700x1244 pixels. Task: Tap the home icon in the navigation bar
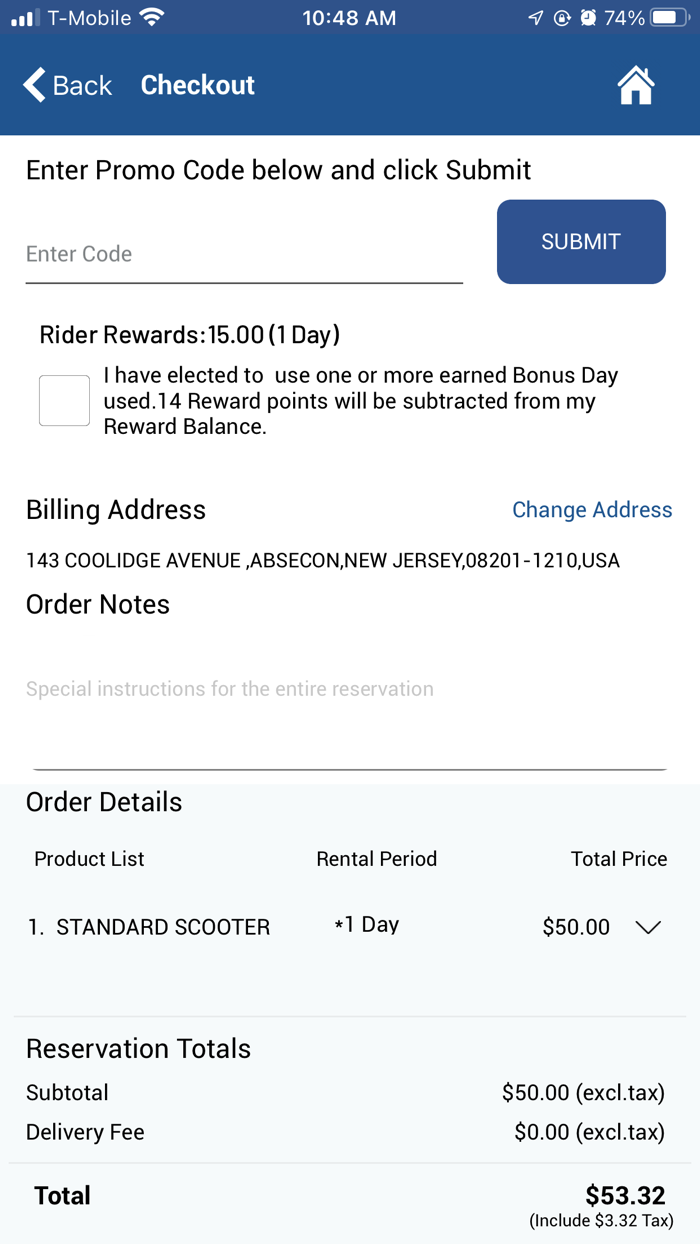pyautogui.click(x=636, y=85)
